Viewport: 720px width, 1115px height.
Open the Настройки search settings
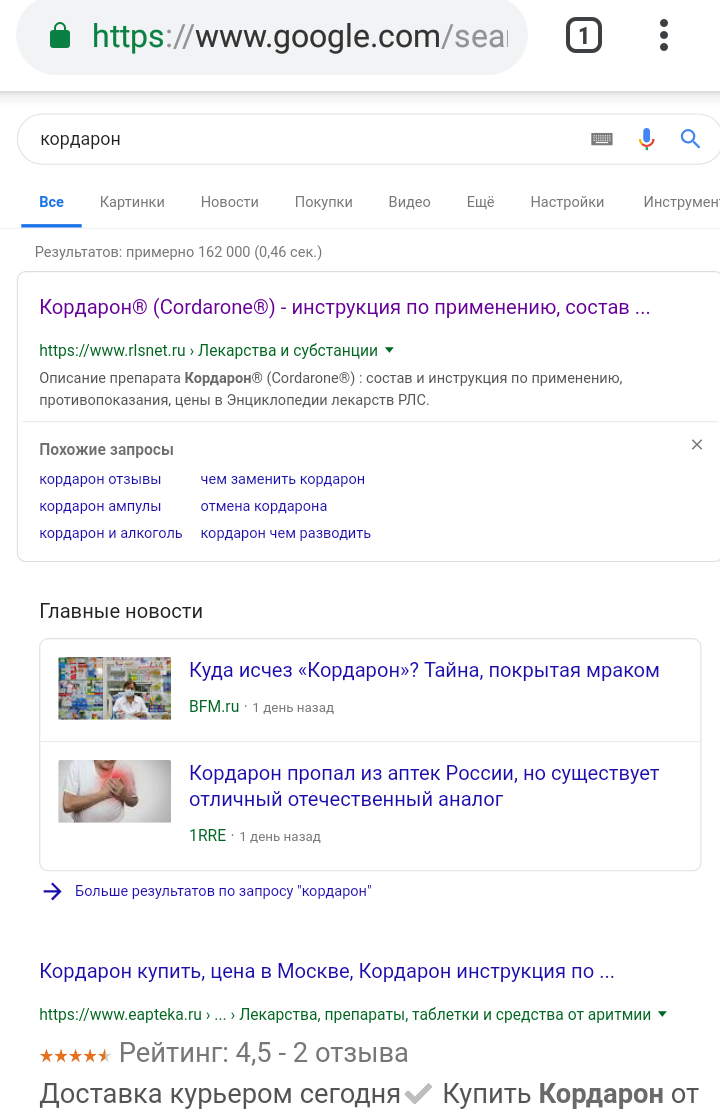coord(567,202)
